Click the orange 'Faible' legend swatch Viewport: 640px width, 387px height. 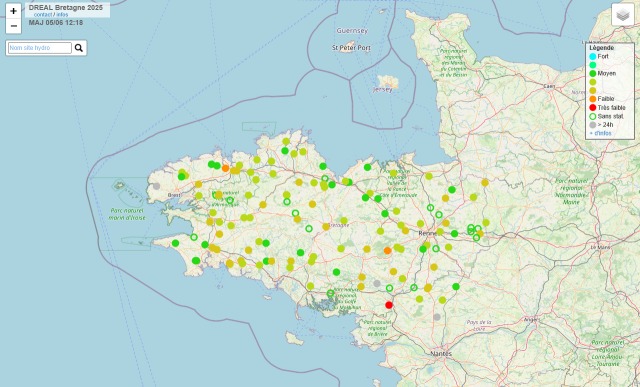[593, 99]
